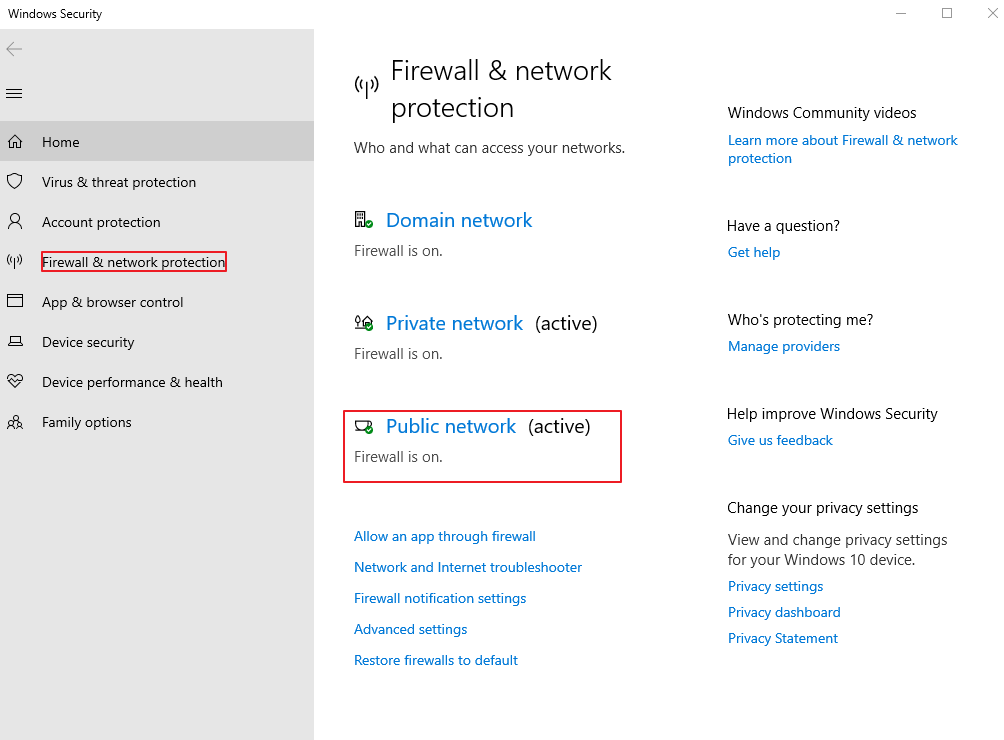Click the Virus & threat protection shield icon
Viewport: 1004px width, 740px height.
[15, 182]
